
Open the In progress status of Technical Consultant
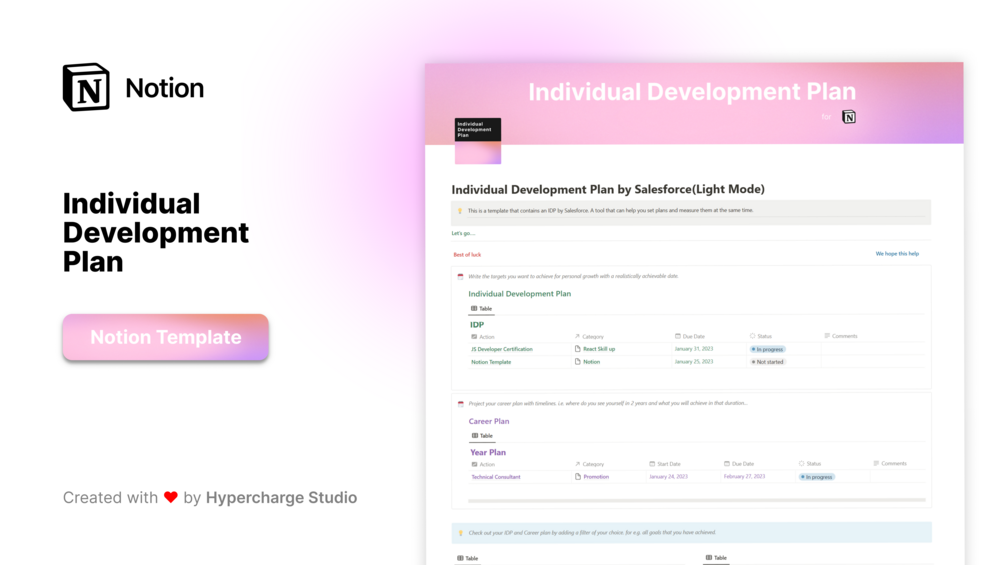coord(816,477)
